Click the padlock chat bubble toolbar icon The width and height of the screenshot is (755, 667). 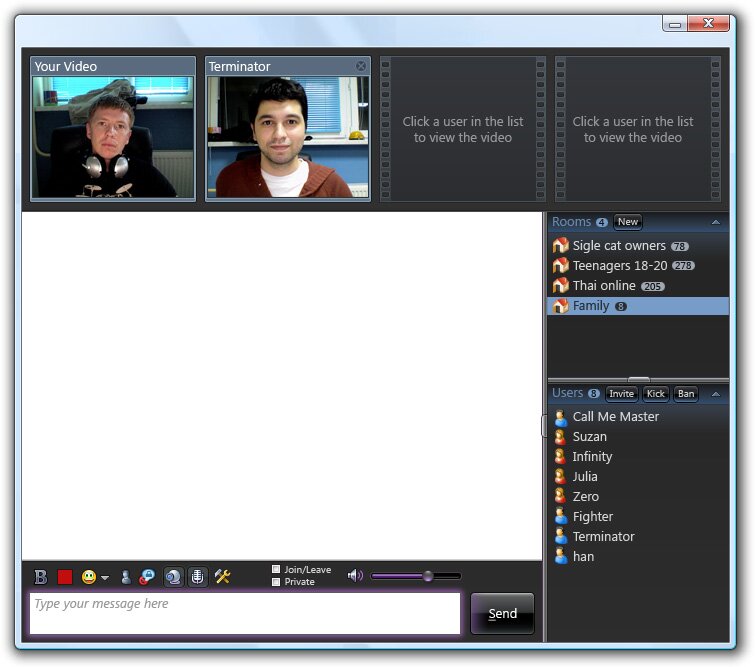[x=147, y=576]
